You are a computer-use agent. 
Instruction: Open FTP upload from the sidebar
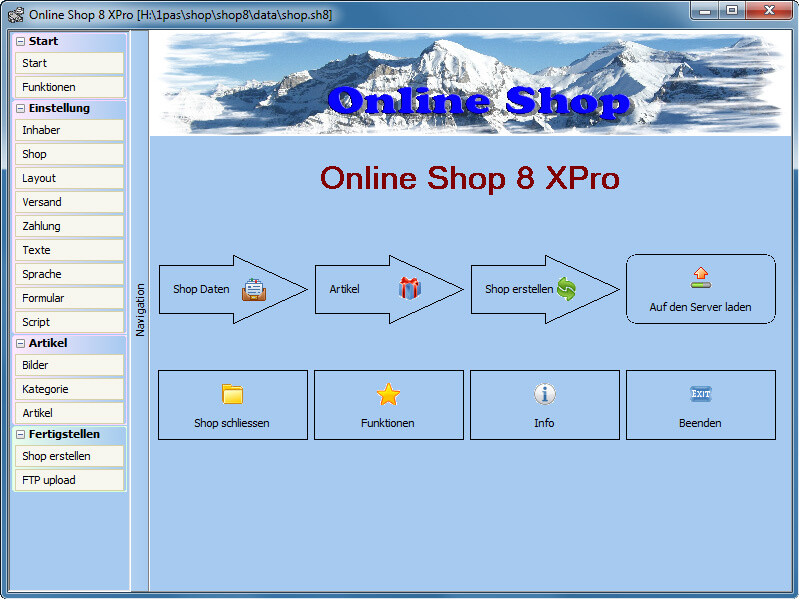tap(69, 480)
